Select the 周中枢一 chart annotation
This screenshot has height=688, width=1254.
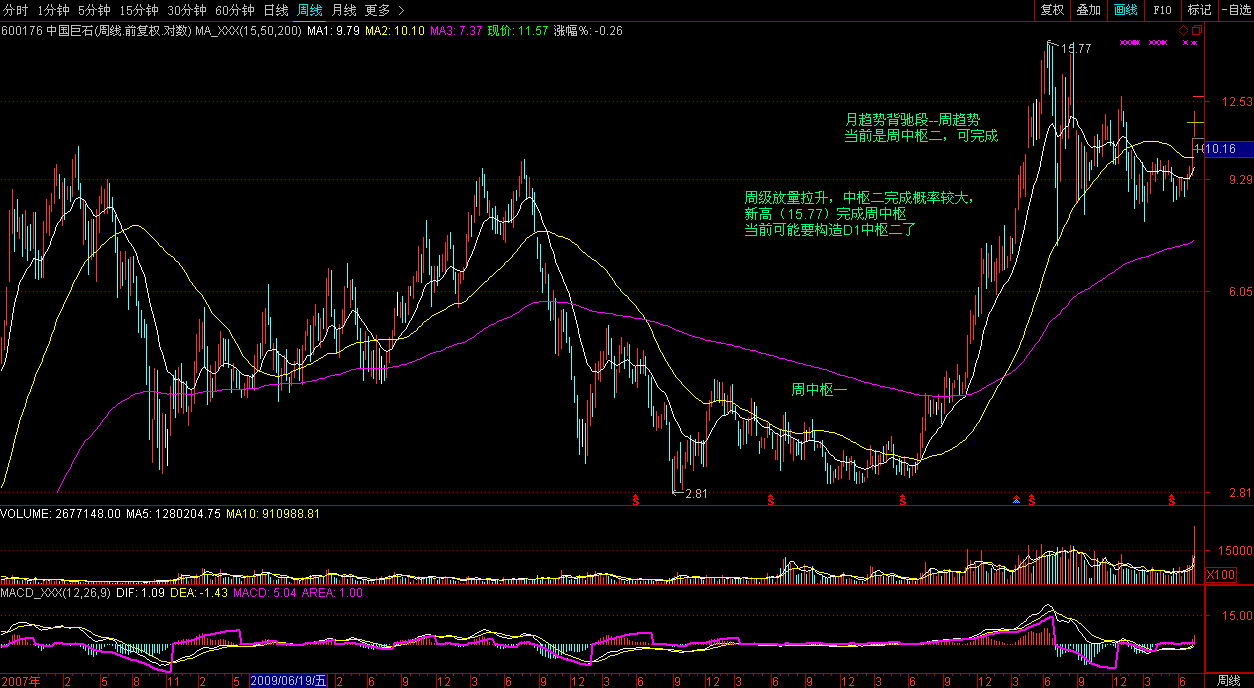pos(819,389)
